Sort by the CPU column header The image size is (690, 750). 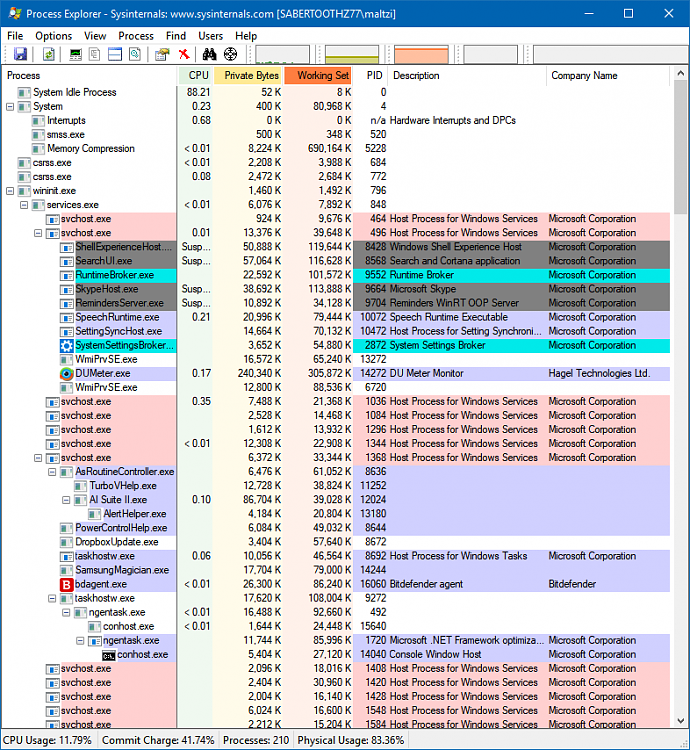[195, 76]
